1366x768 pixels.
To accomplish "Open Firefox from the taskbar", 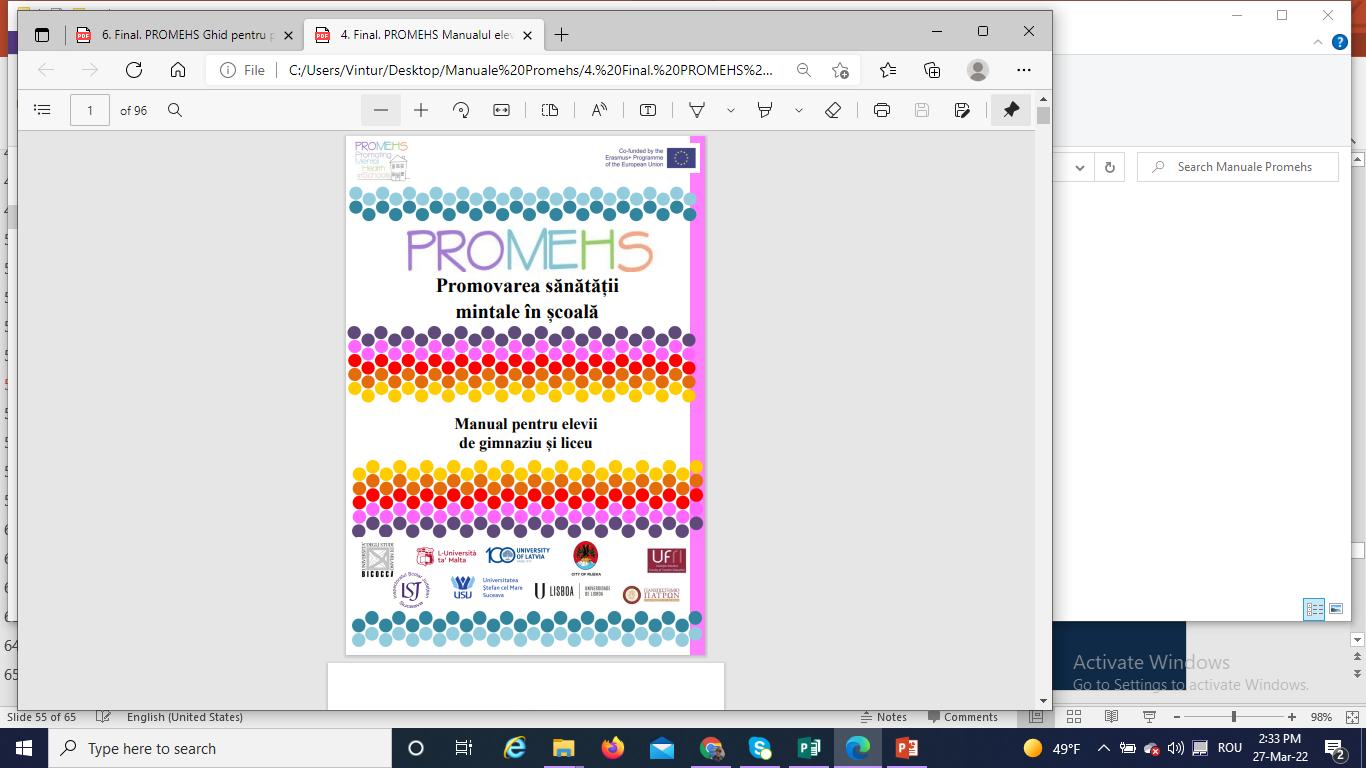I will point(613,748).
